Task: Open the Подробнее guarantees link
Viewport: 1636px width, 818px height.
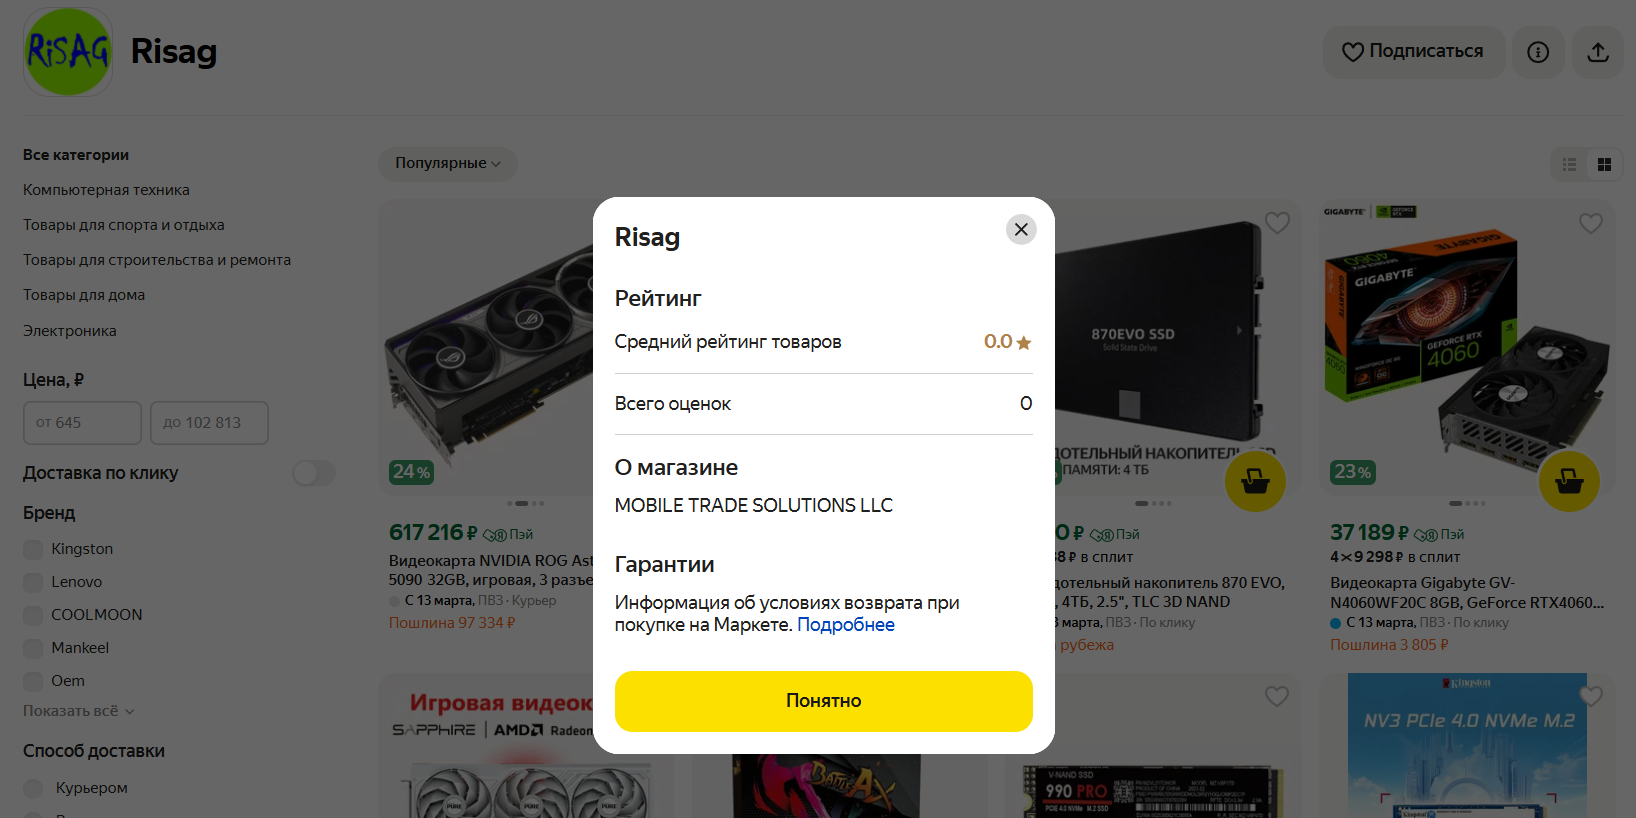Action: coord(845,625)
